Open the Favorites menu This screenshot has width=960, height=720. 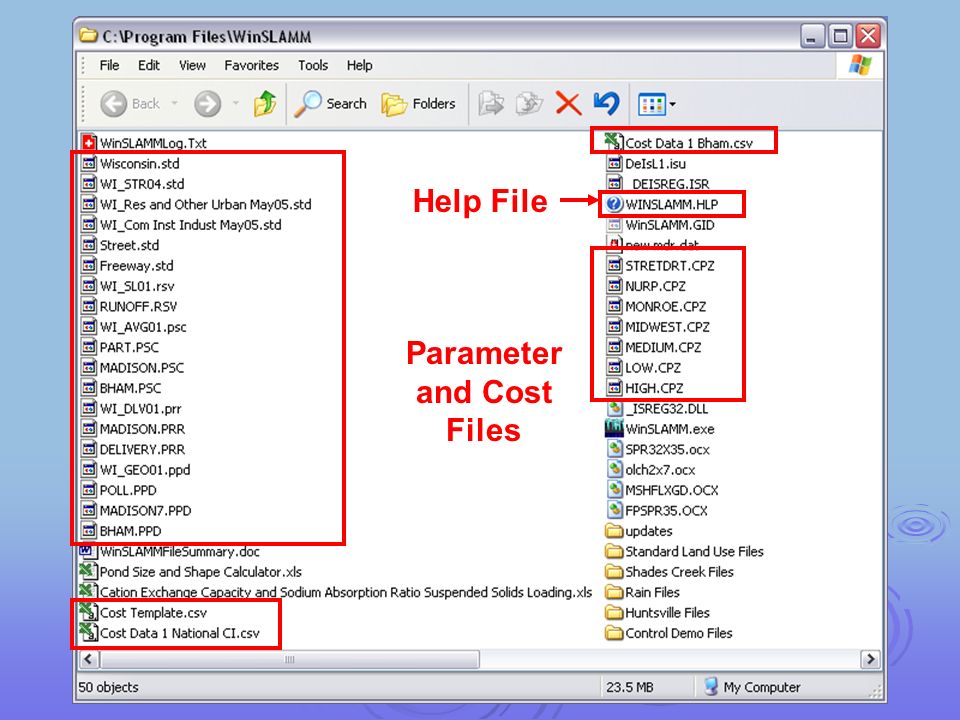click(252, 66)
